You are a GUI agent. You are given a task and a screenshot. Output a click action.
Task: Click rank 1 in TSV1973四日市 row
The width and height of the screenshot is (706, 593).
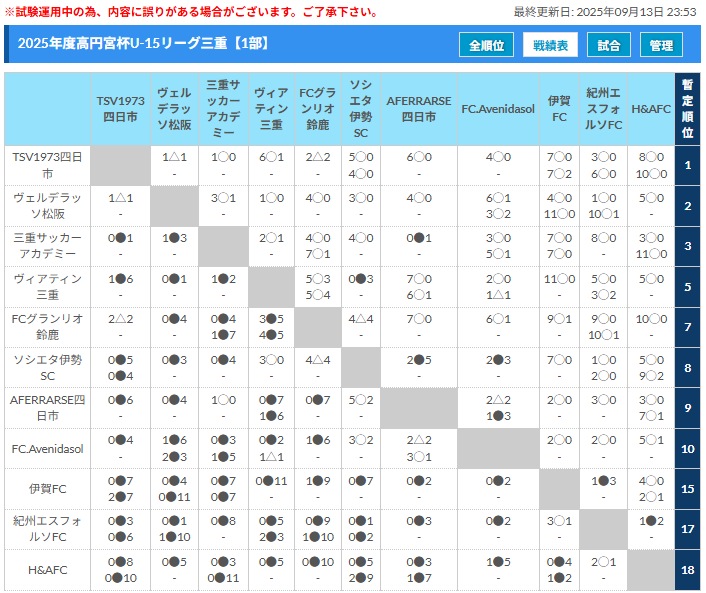click(x=688, y=165)
